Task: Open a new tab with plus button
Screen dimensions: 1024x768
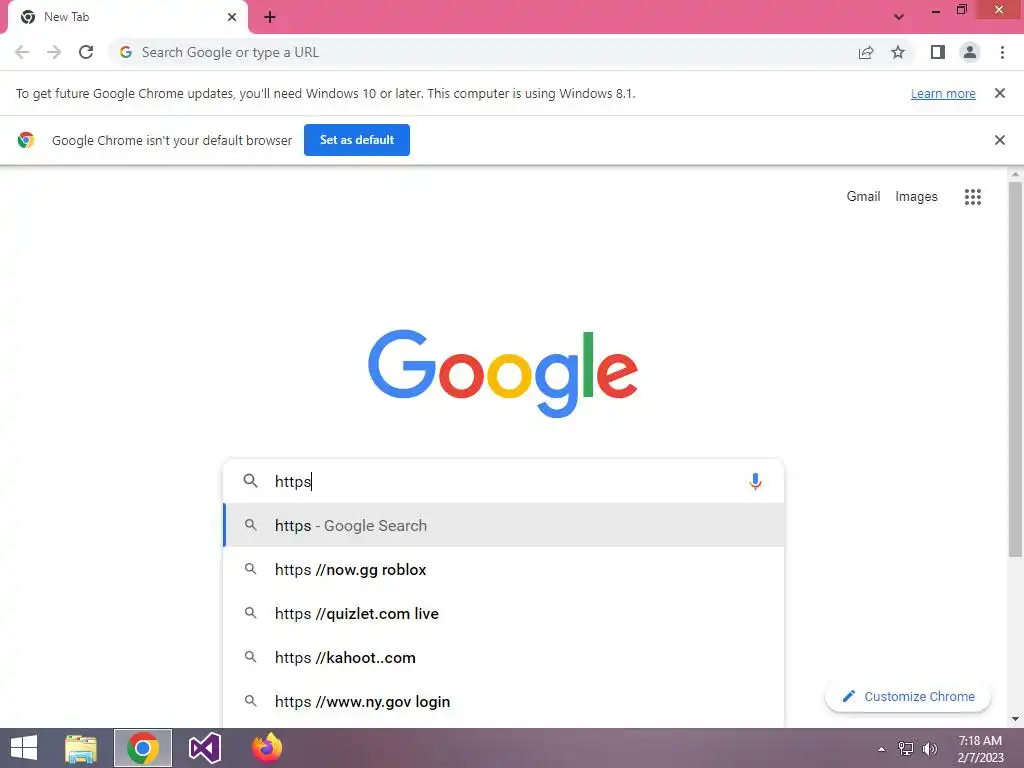Action: point(270,18)
